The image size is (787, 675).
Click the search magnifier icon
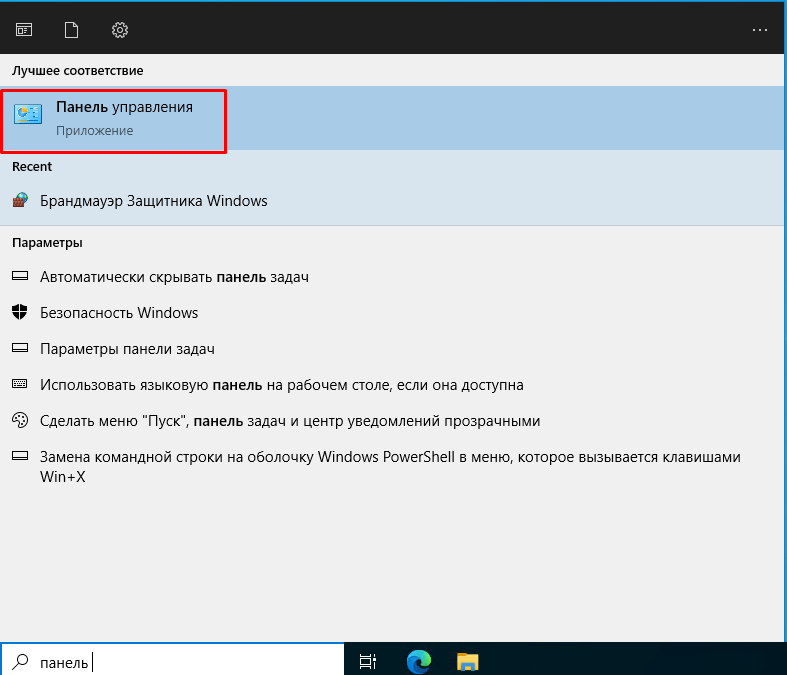click(x=20, y=661)
